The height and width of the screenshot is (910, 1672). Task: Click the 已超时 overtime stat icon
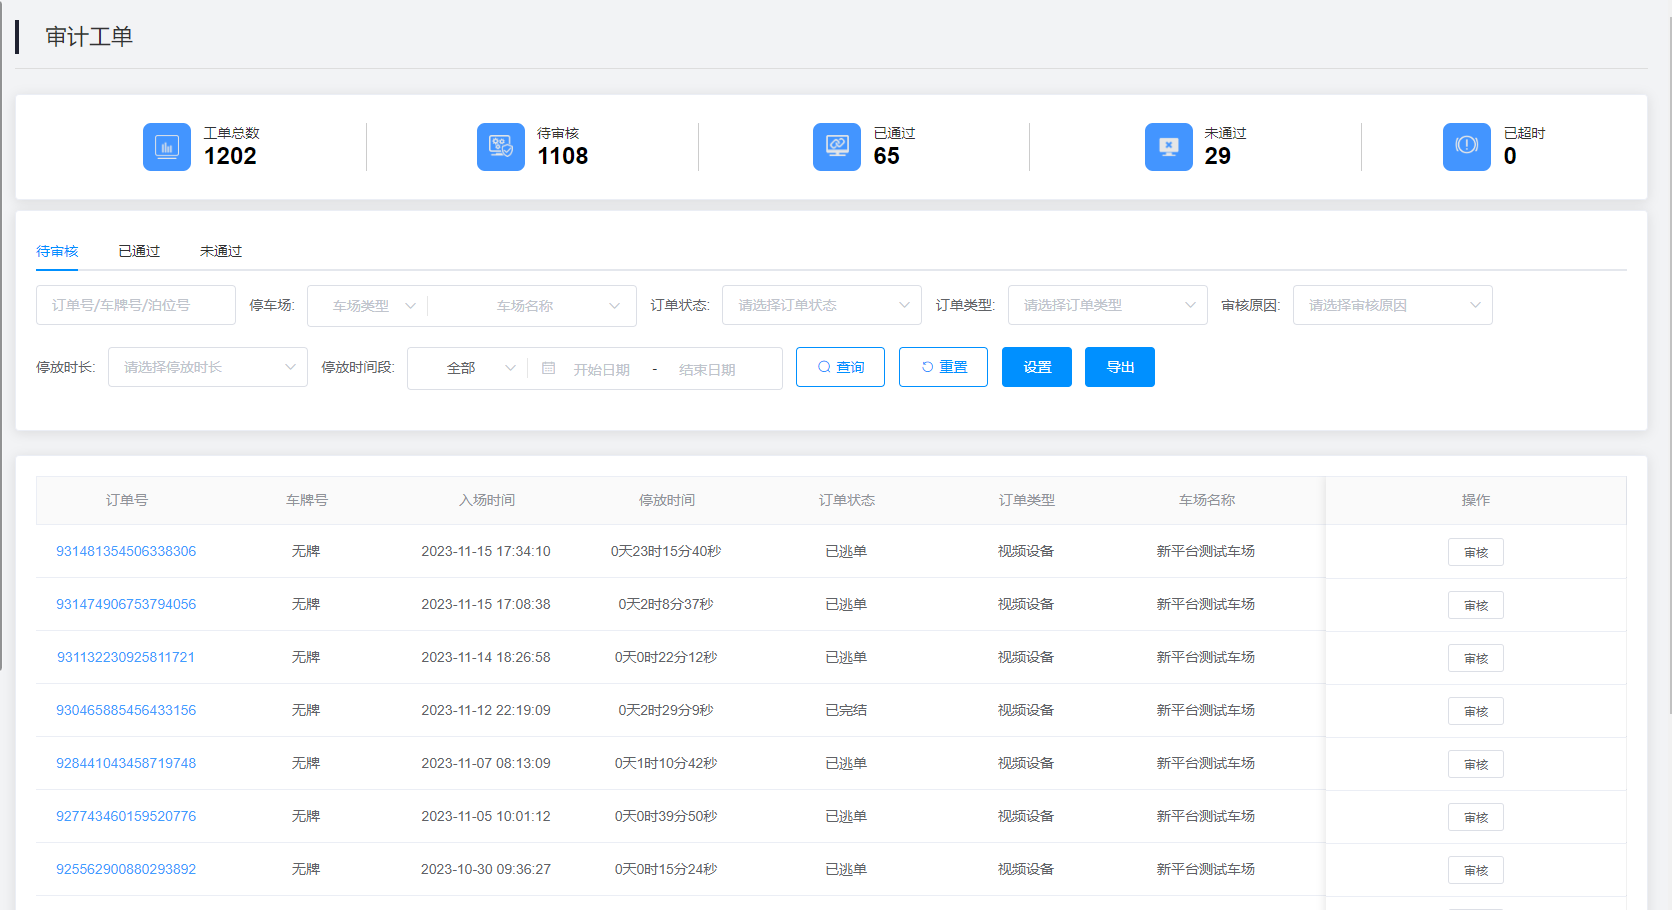coord(1466,147)
